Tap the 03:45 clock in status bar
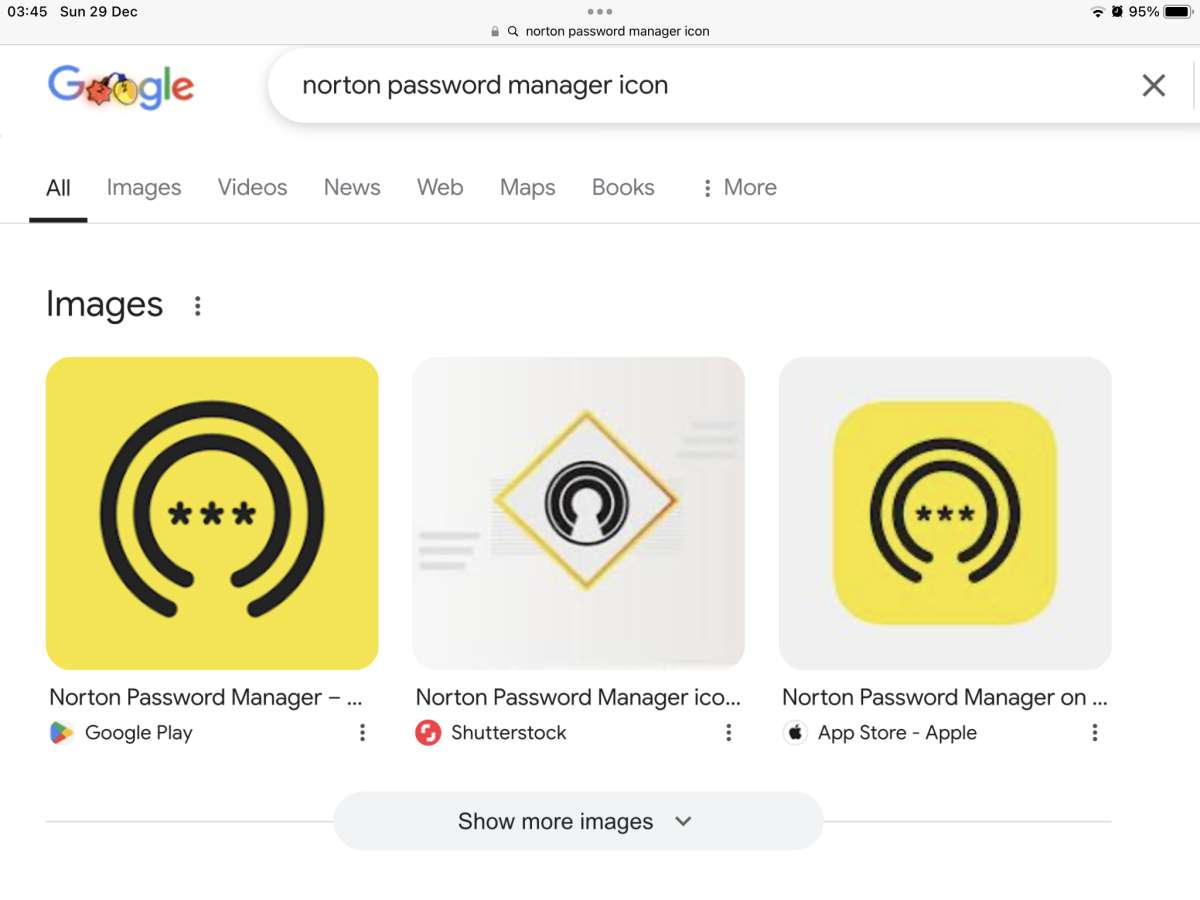 27,12
